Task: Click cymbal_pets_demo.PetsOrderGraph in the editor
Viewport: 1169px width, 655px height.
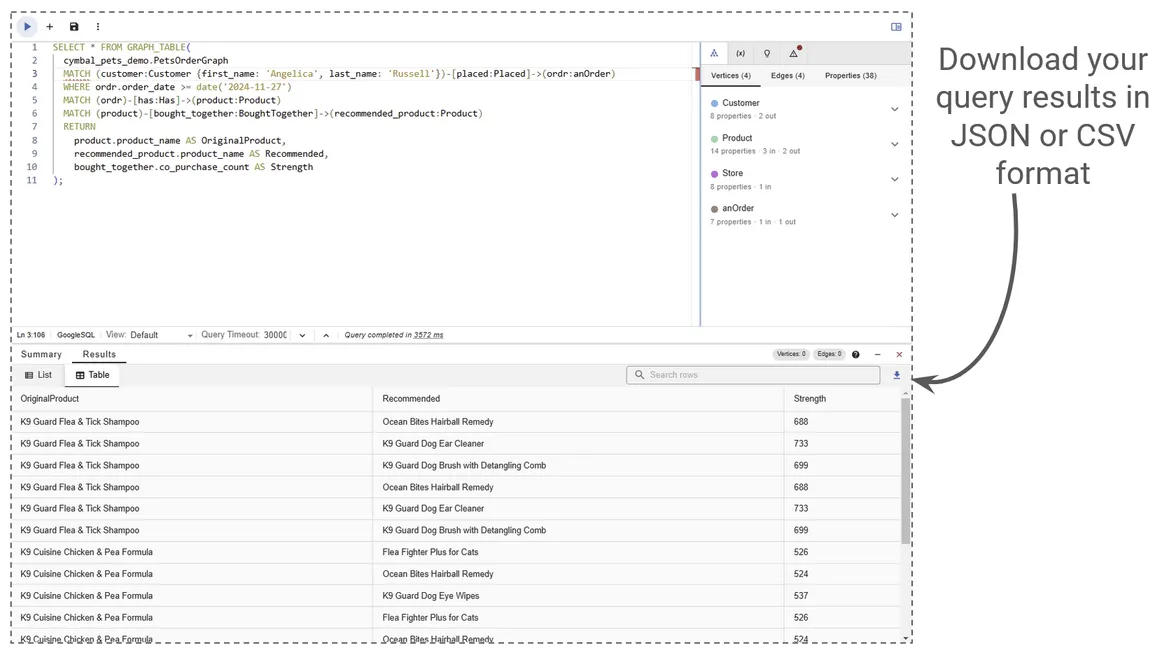Action: pos(146,60)
